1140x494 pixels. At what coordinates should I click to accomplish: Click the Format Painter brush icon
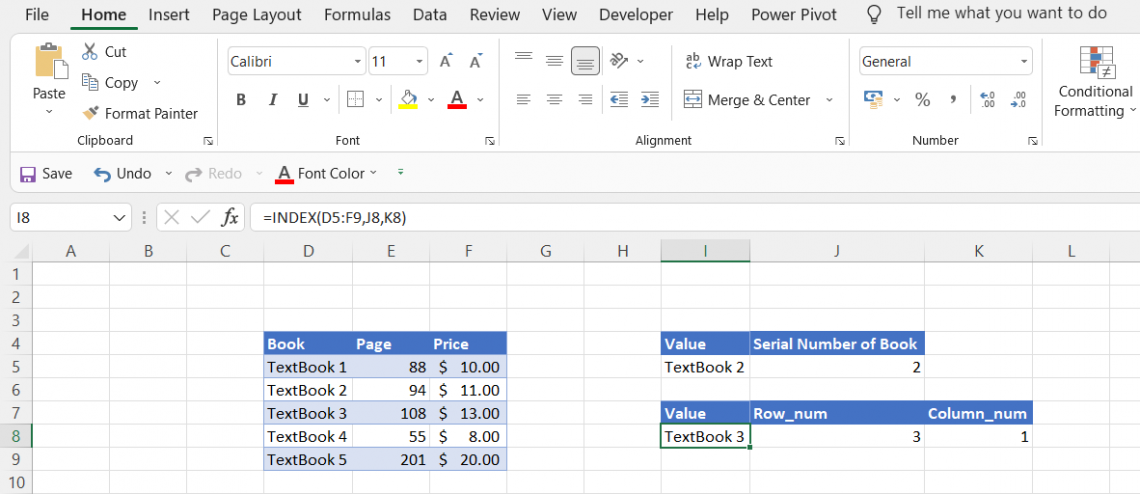click(x=91, y=114)
